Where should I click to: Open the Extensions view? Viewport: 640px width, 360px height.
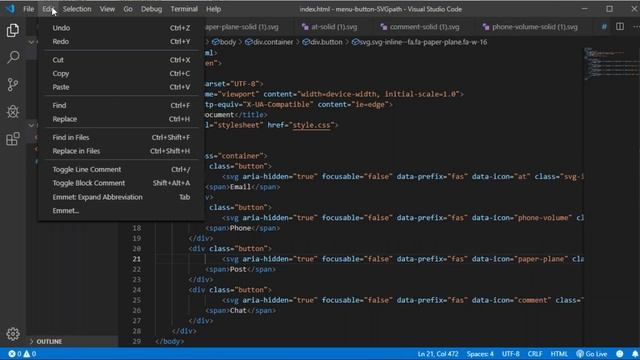(13, 139)
